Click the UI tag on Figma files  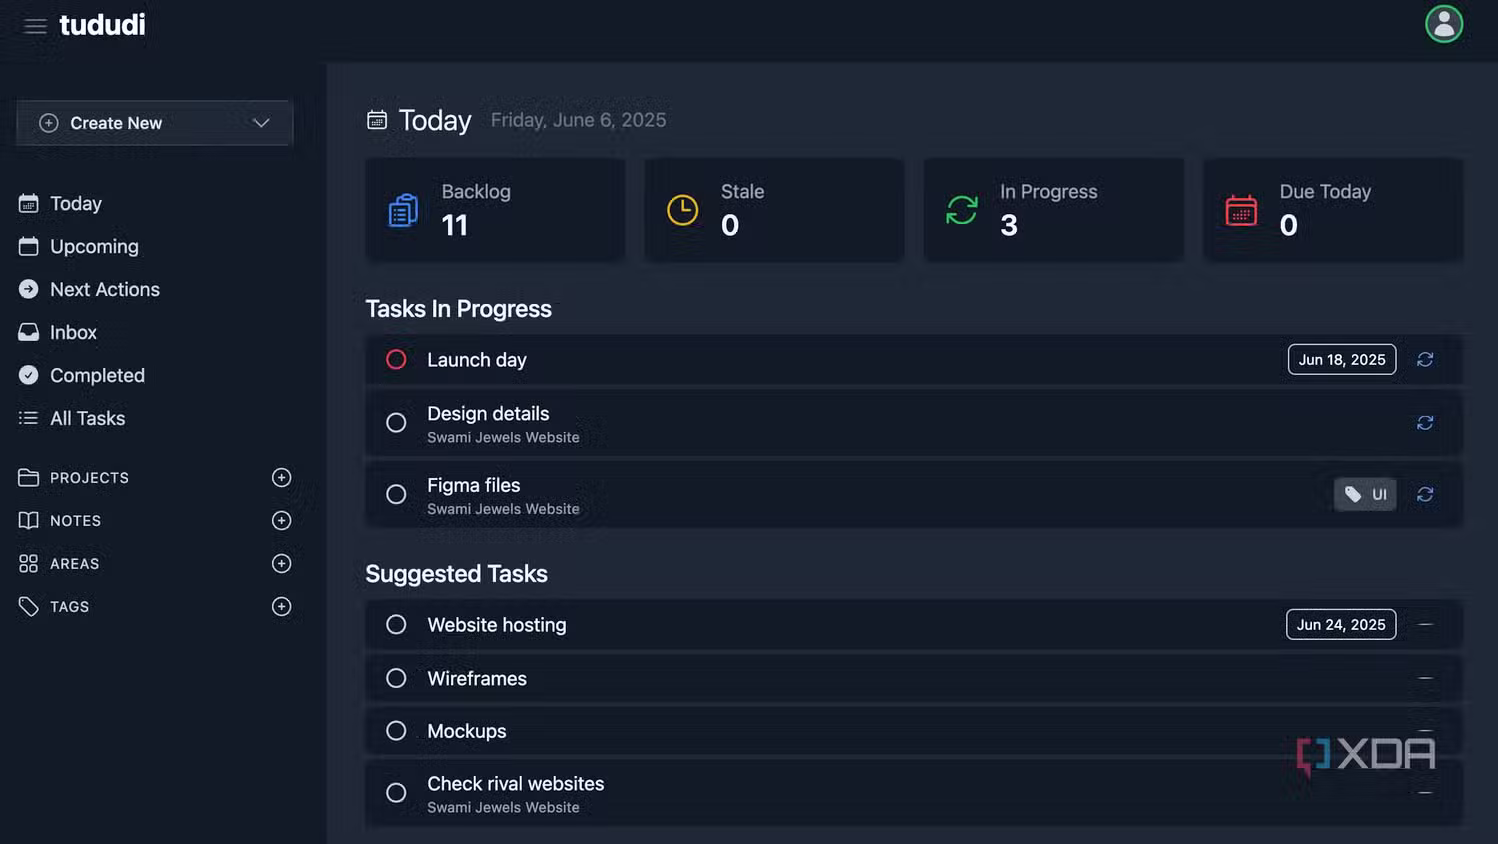point(1365,495)
